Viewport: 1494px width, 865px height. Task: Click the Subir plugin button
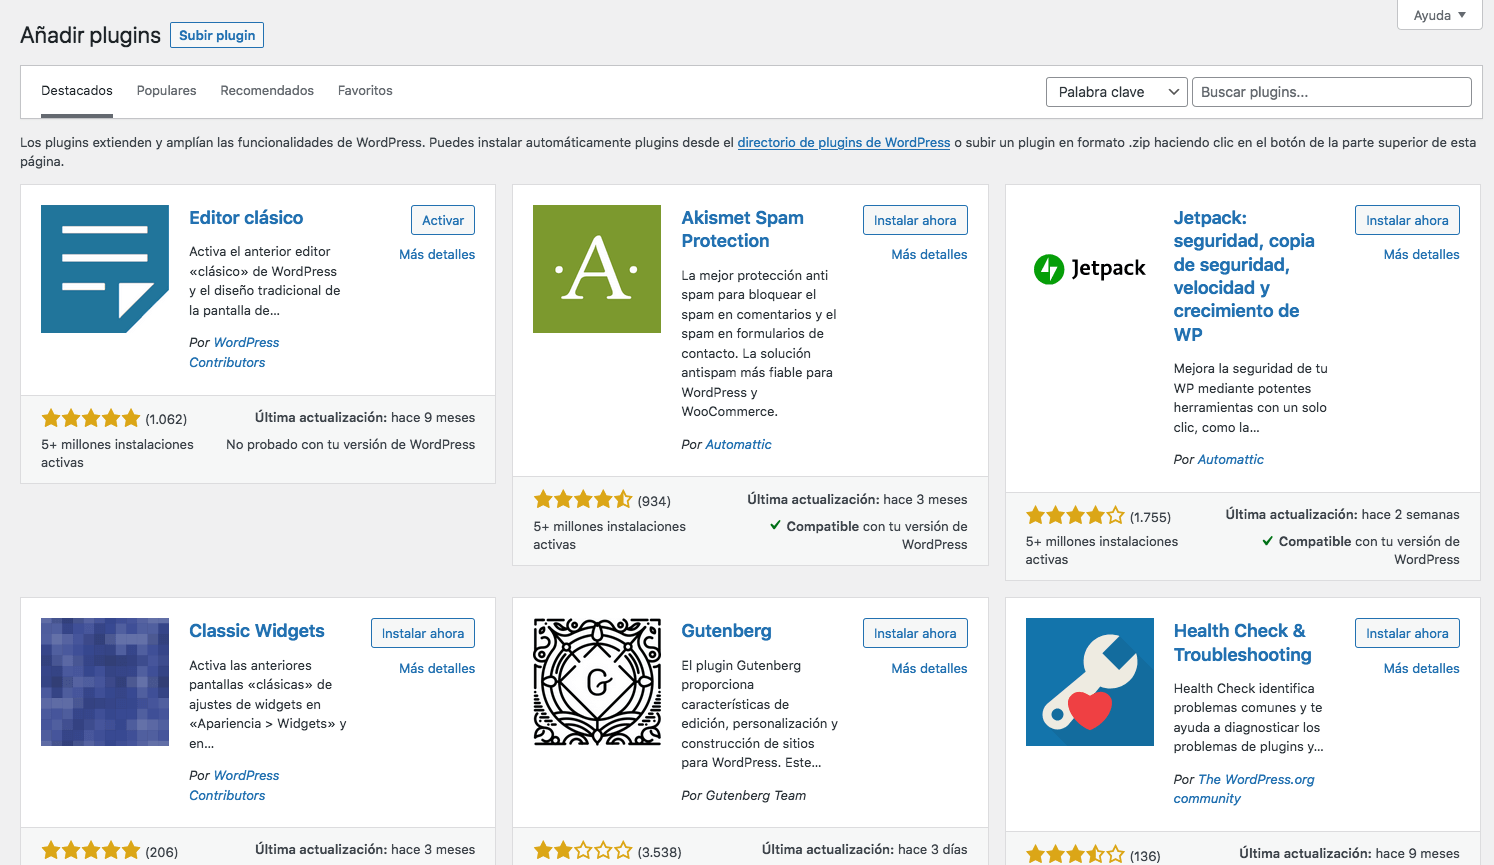click(216, 34)
